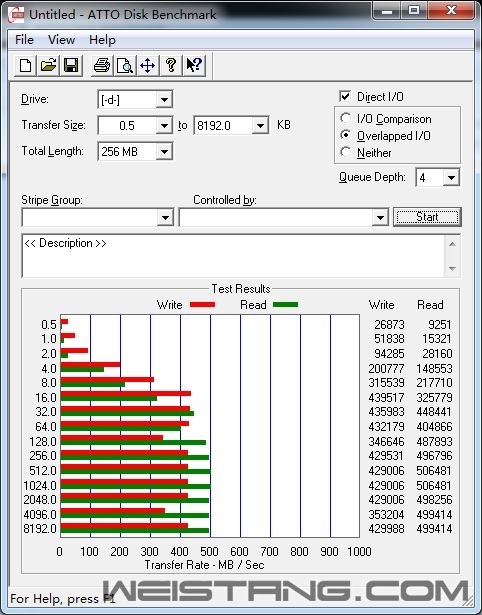Viewport: 482px width, 615px height.
Task: Click read value 148553
Action: 434,368
